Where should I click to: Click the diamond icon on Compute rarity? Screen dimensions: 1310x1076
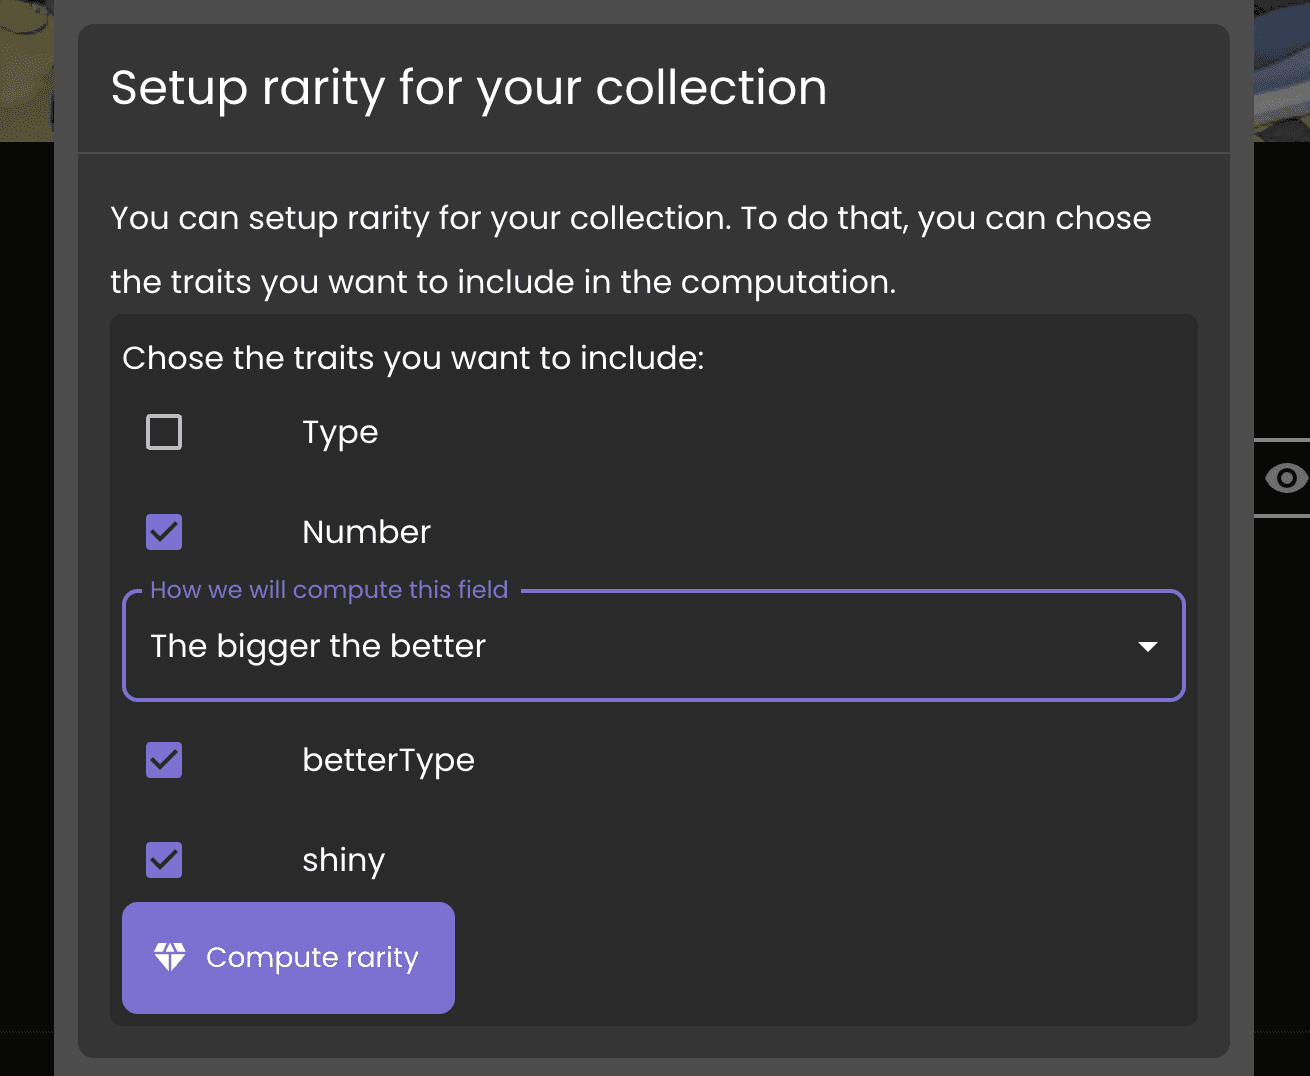pos(170,957)
